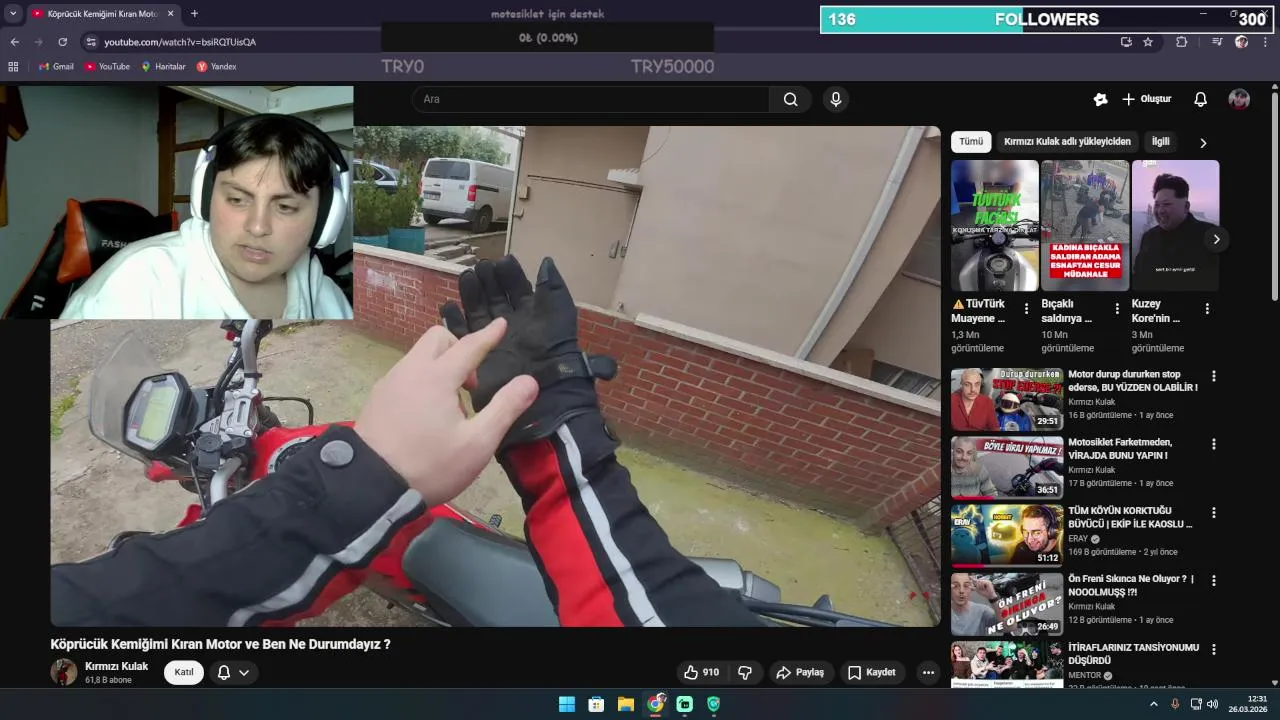Viewport: 1280px width, 720px height.
Task: Click the Ara search input field
Action: click(x=590, y=99)
